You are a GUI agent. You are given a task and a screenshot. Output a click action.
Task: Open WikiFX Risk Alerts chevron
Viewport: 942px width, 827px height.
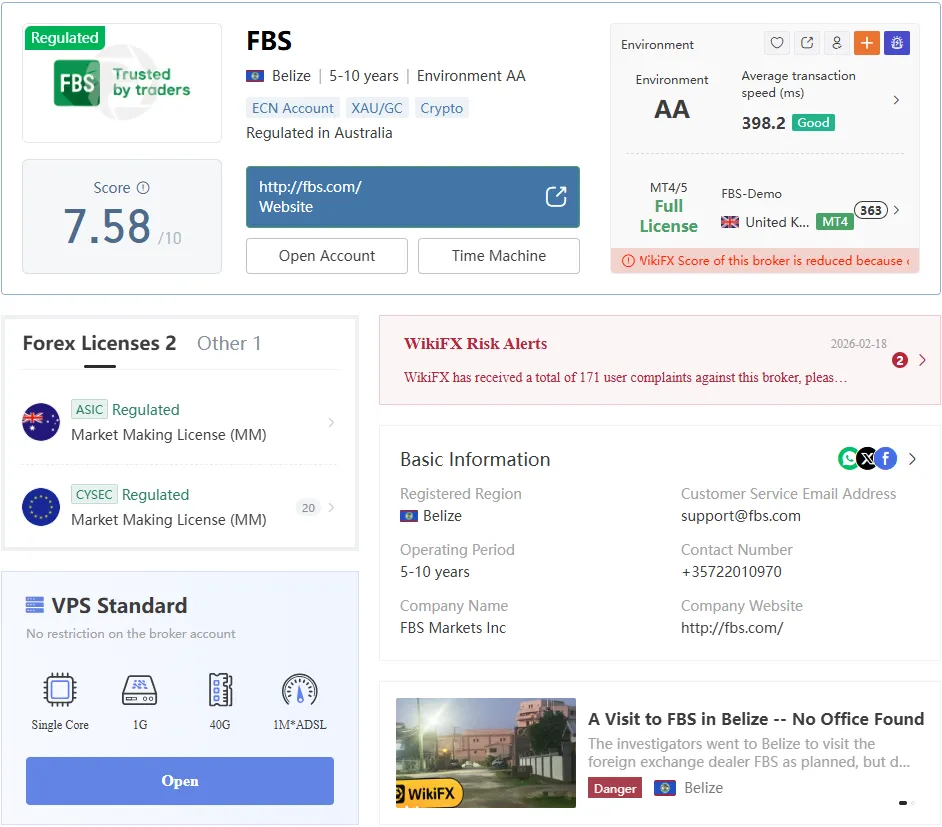tap(922, 360)
